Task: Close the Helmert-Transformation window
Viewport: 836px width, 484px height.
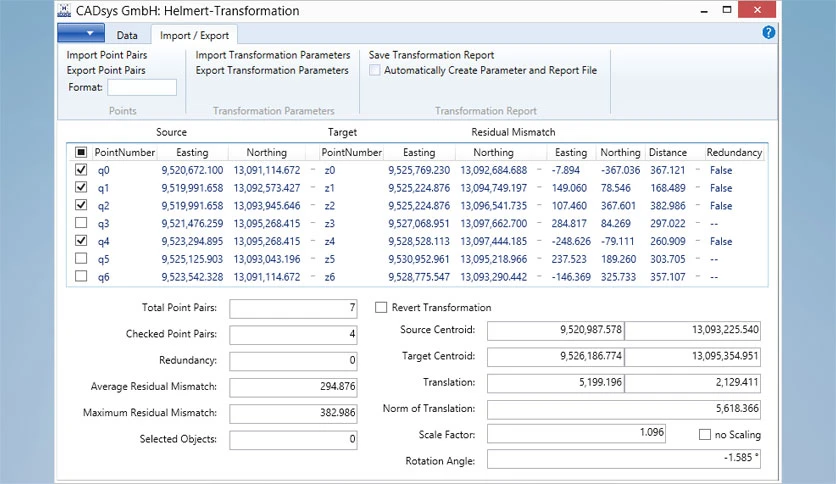Action: (x=757, y=10)
